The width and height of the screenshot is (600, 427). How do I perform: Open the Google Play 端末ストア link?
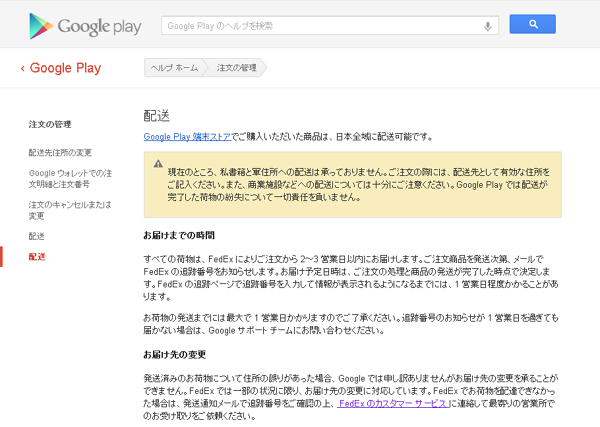pyautogui.click(x=187, y=137)
